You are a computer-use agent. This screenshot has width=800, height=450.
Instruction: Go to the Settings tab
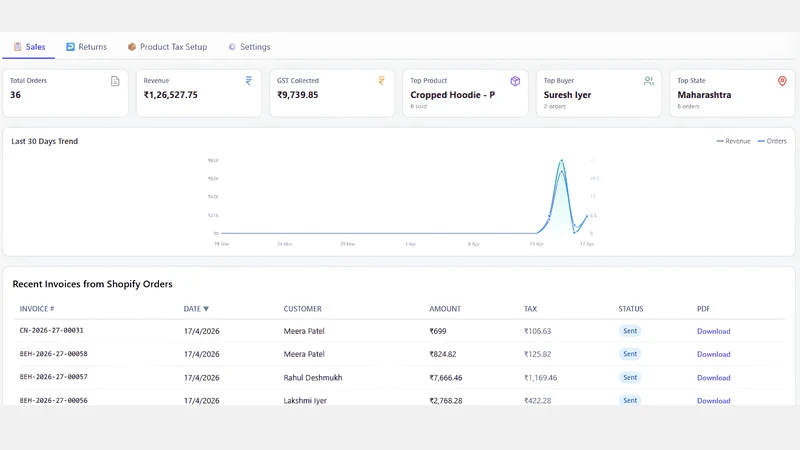(x=249, y=47)
